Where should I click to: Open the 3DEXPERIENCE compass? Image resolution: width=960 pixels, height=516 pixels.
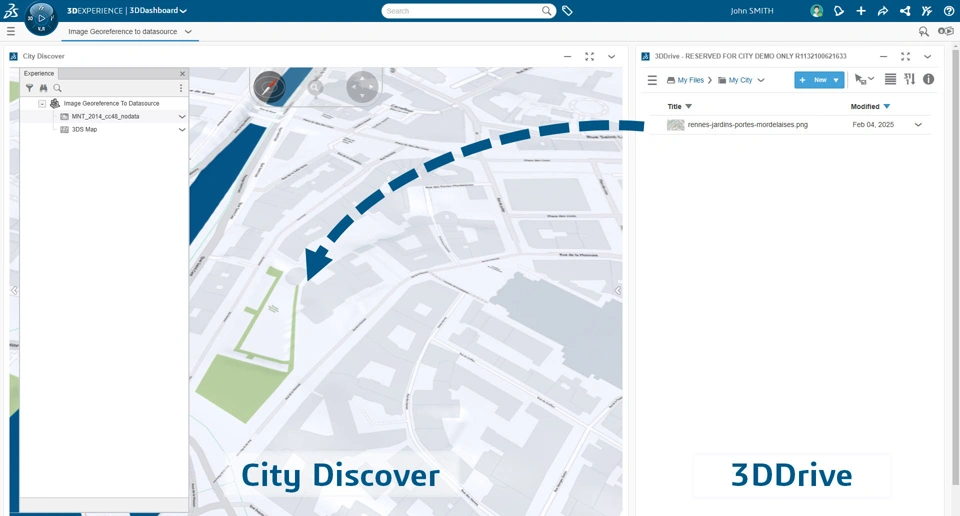(41, 18)
